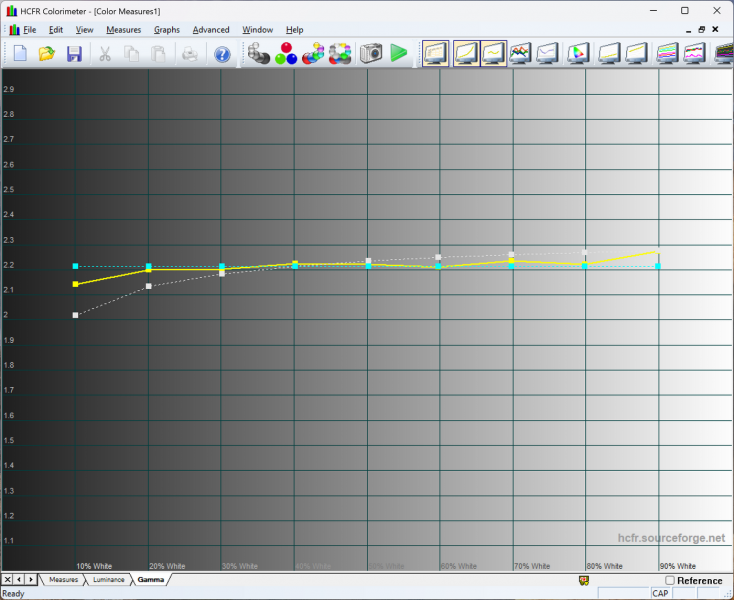Image resolution: width=734 pixels, height=600 pixels.
Task: Select the Gamma tab
Action: 151,580
